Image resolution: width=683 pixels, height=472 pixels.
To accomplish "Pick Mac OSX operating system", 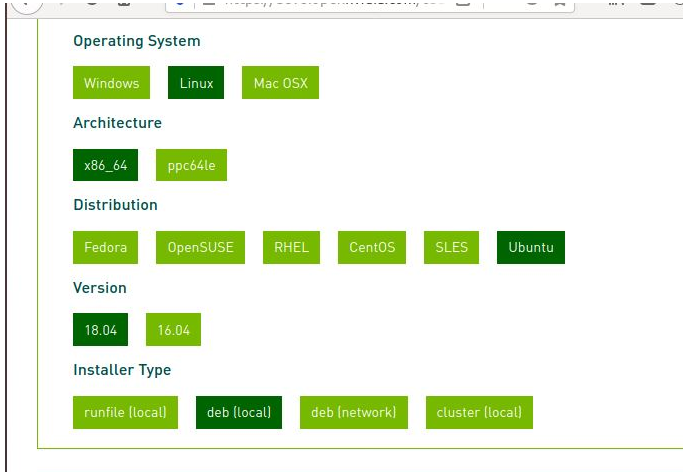I will (x=281, y=83).
